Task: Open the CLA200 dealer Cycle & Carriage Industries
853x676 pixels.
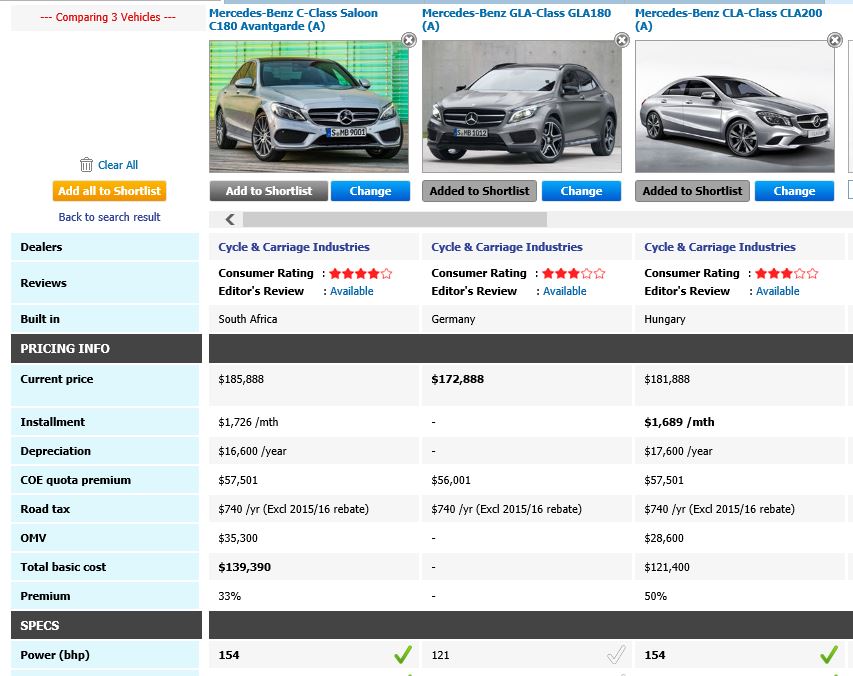Action: (720, 247)
